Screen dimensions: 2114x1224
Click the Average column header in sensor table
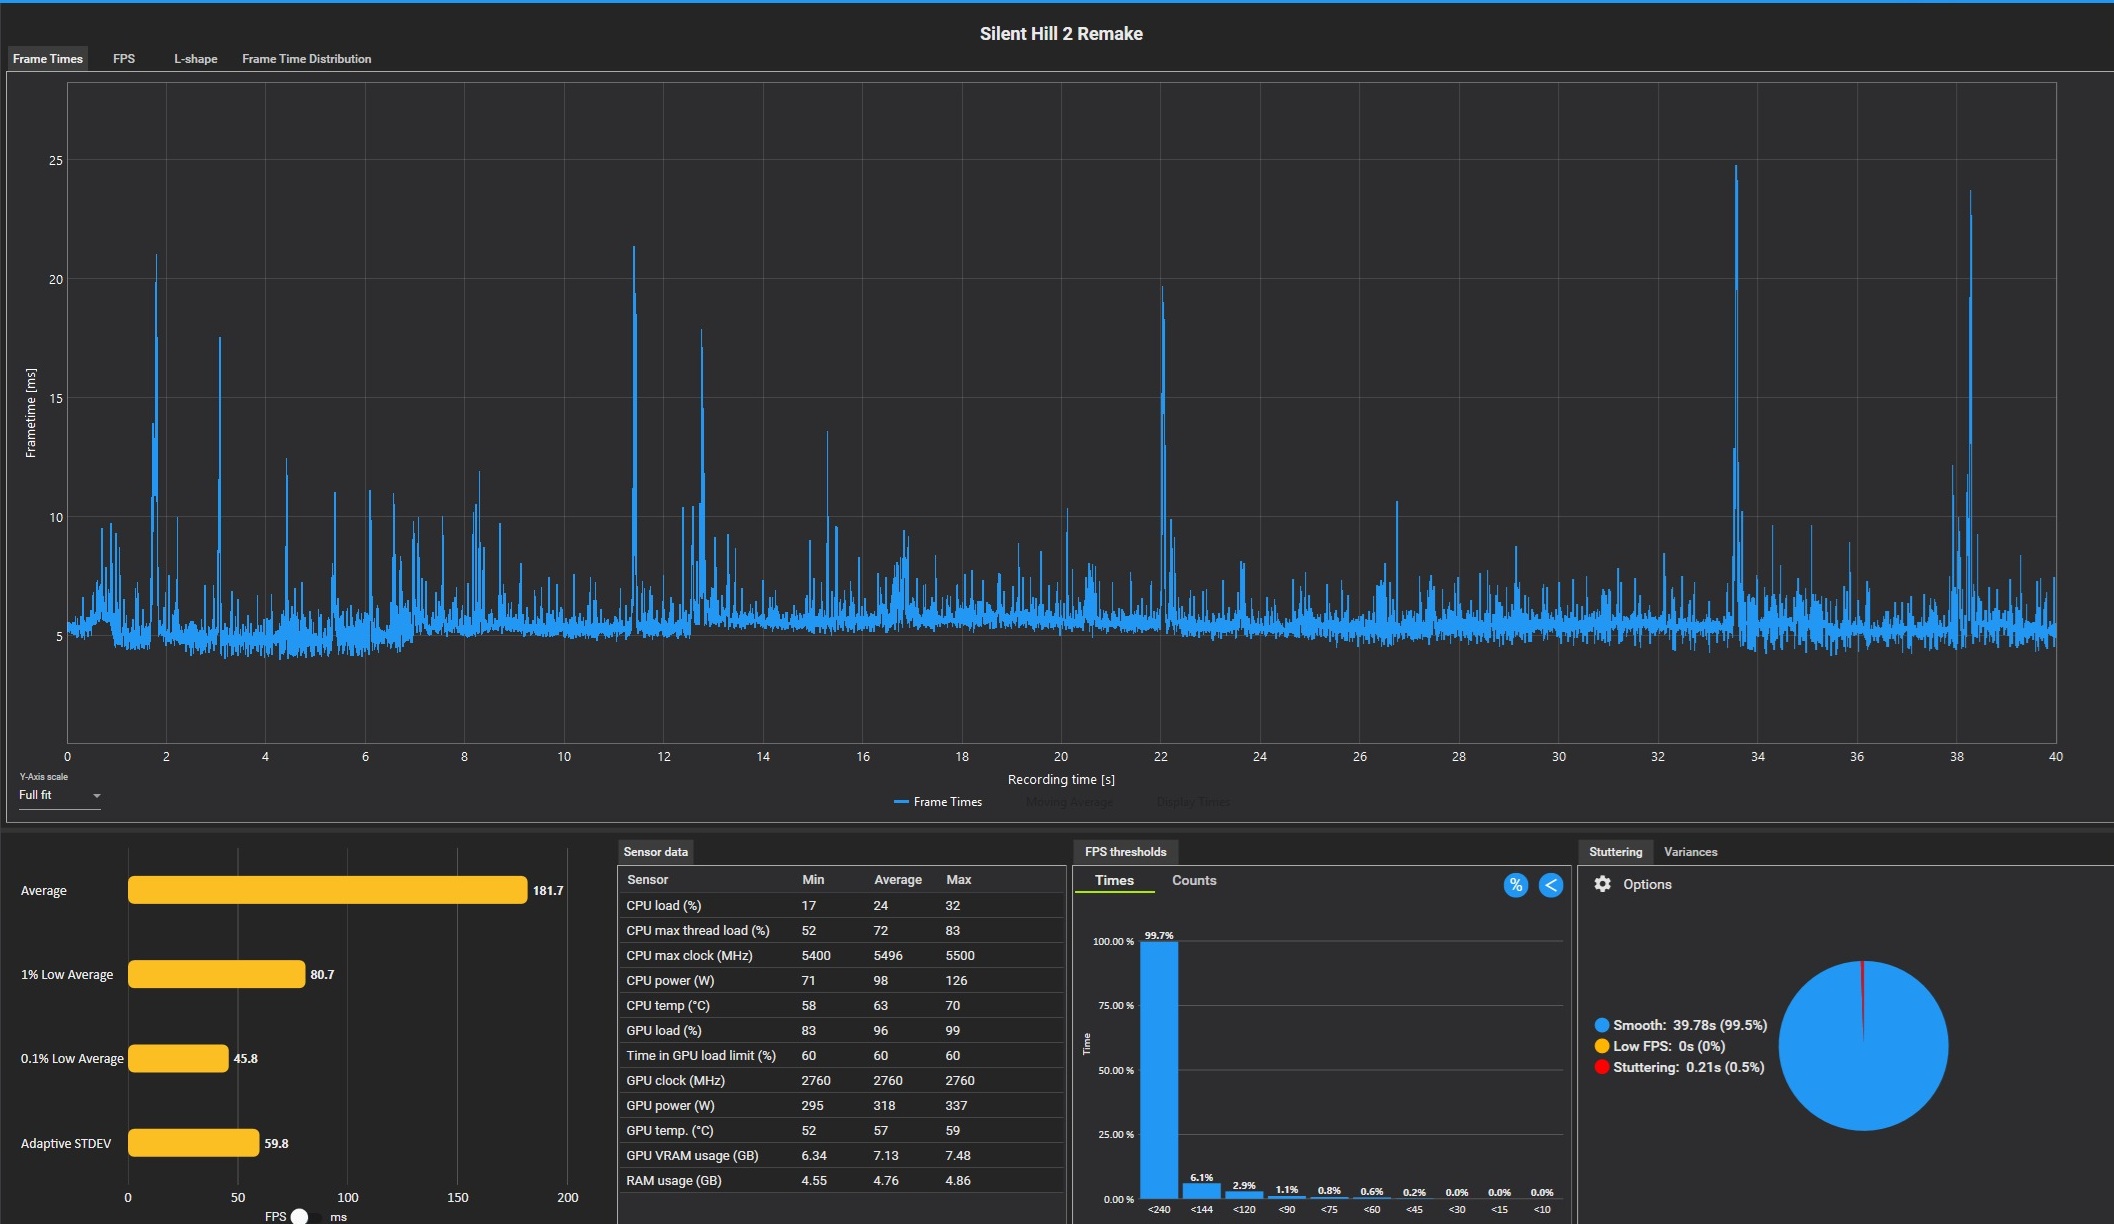tap(898, 880)
